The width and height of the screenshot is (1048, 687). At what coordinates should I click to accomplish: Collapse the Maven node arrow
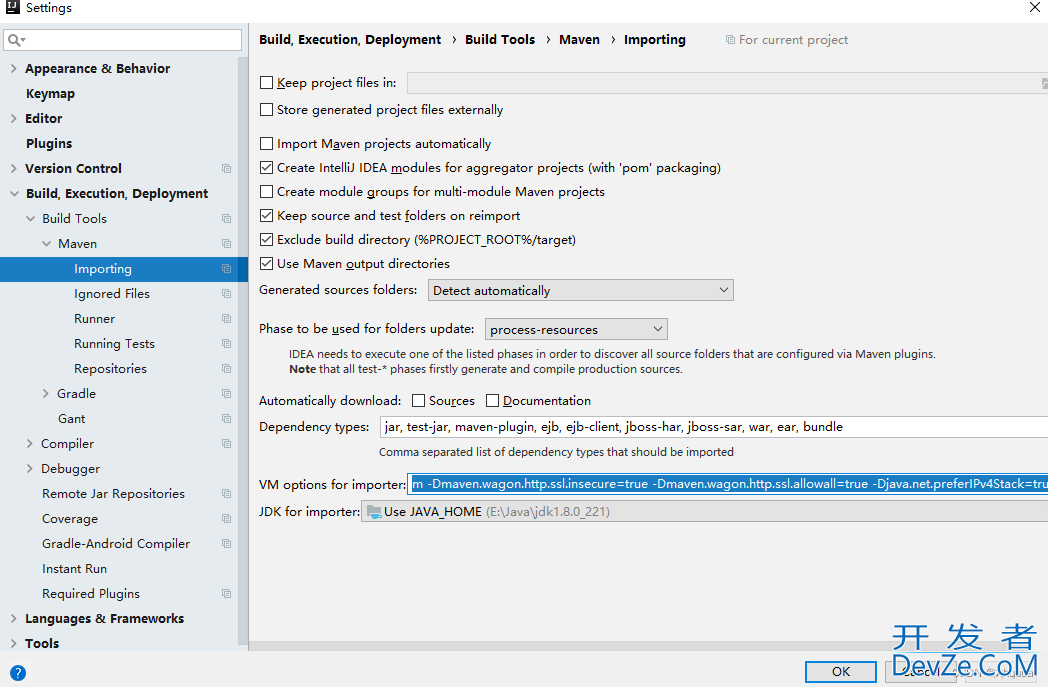(x=46, y=244)
